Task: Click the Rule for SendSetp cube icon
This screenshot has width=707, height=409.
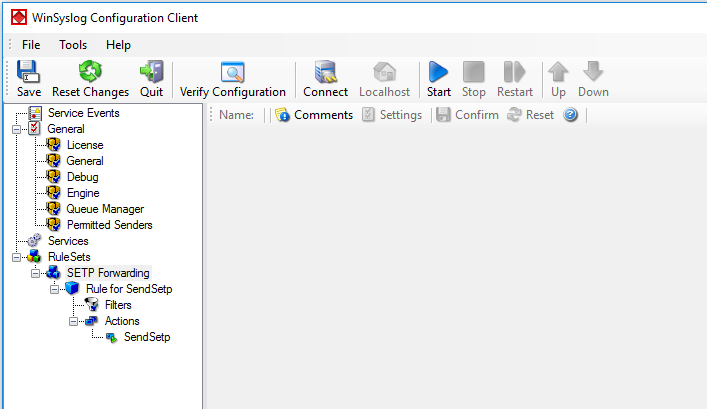Action: point(72,289)
